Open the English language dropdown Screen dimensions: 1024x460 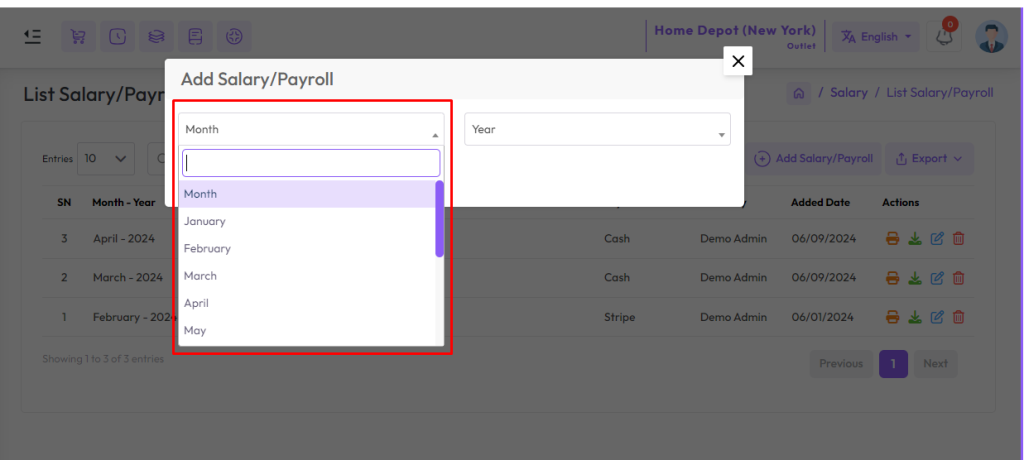click(x=876, y=37)
